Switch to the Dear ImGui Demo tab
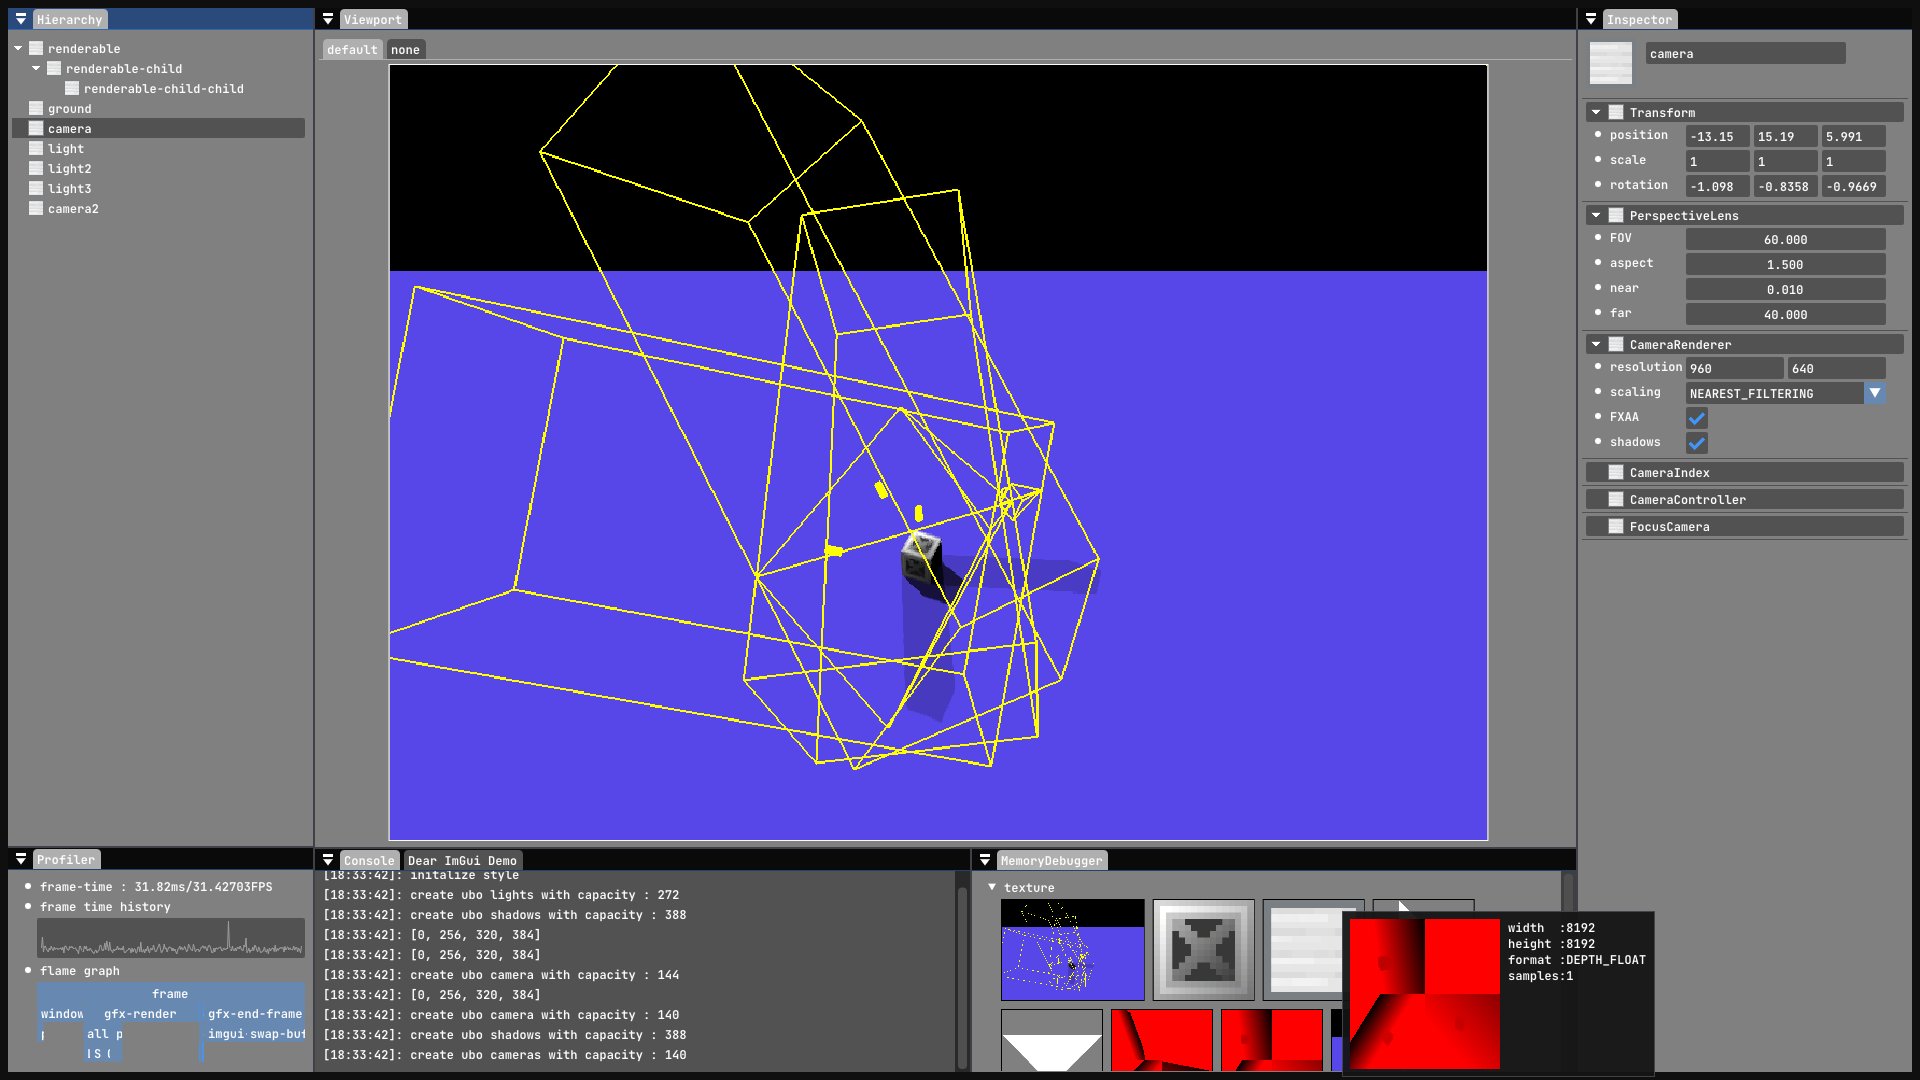The width and height of the screenshot is (1920, 1080). [x=462, y=860]
